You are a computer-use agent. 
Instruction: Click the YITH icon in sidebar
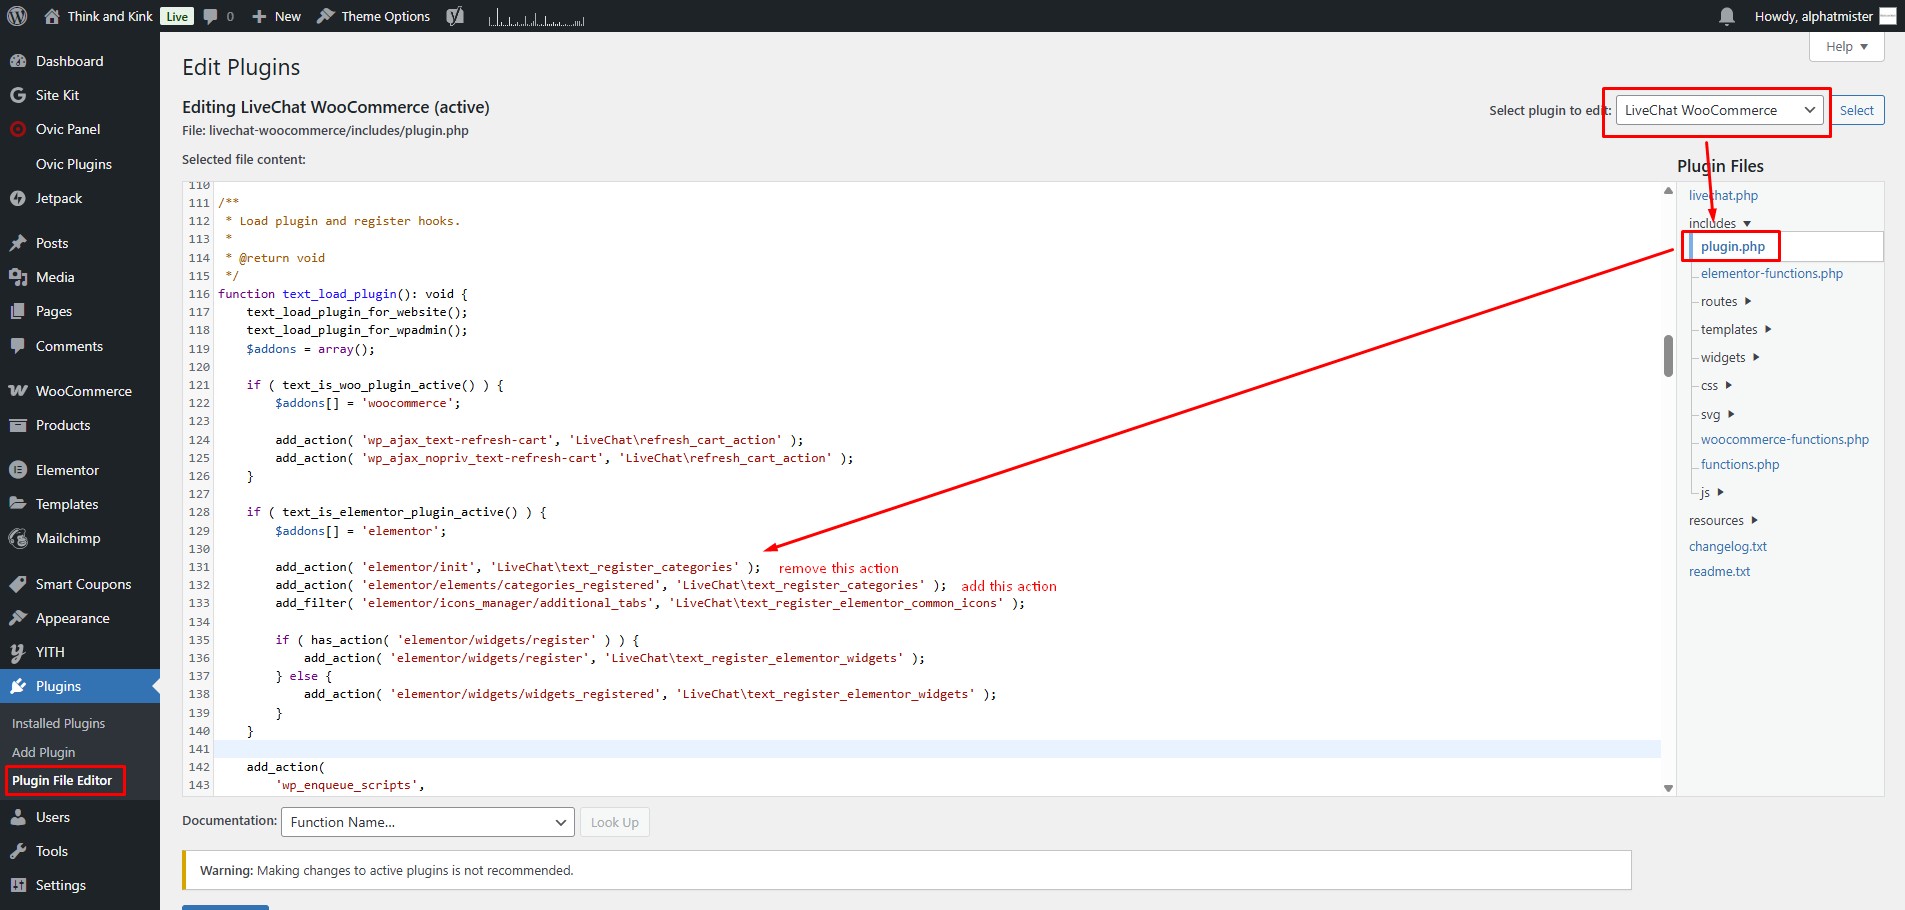pos(17,652)
